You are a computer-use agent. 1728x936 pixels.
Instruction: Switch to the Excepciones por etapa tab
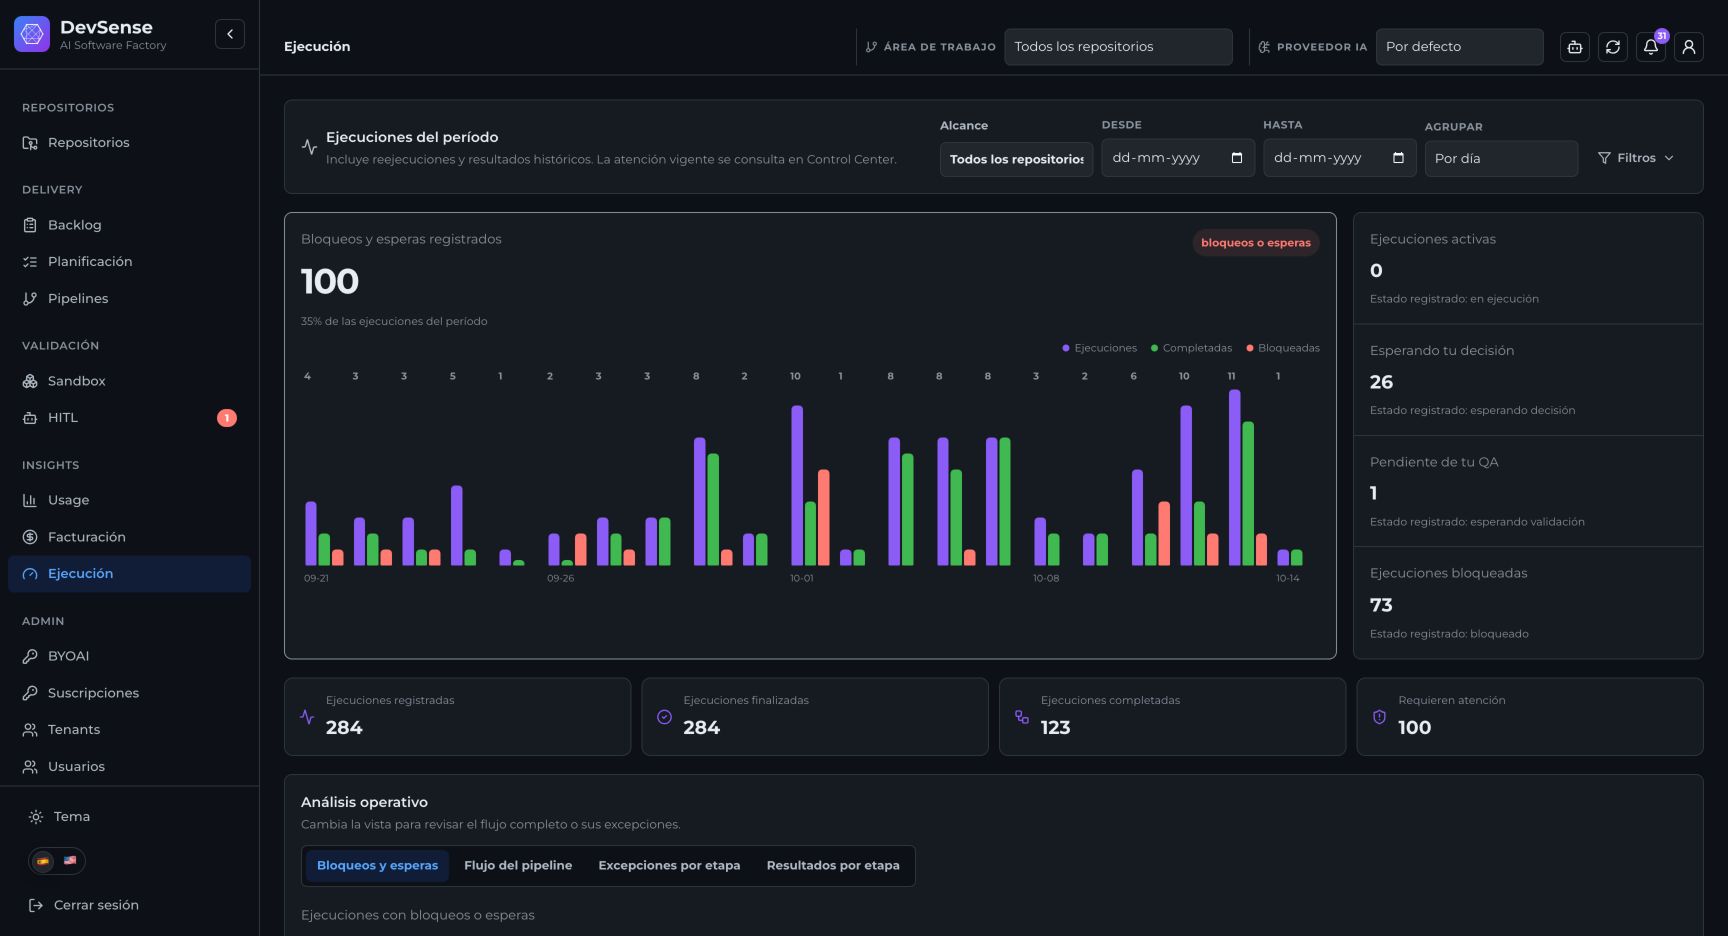(669, 866)
